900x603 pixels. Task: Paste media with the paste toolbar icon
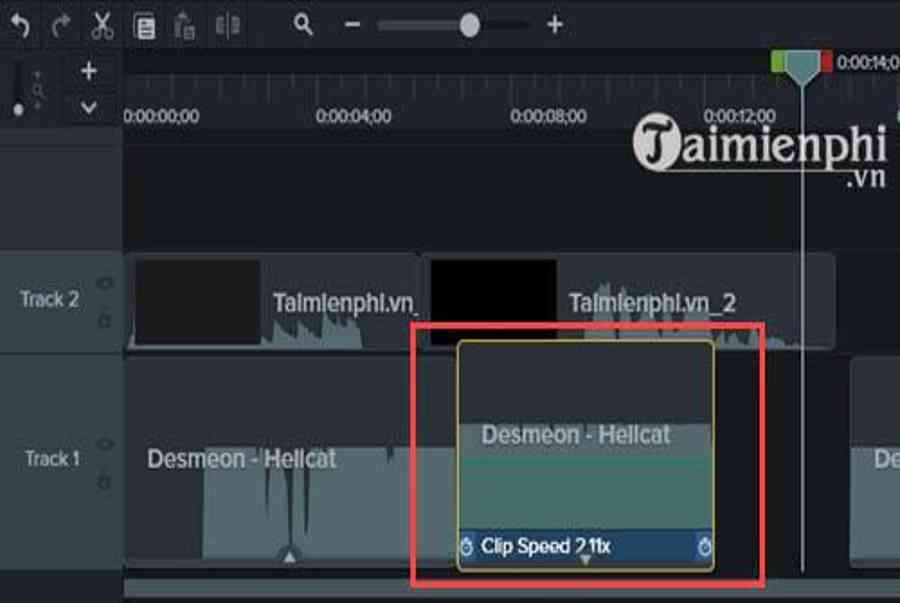(x=185, y=26)
